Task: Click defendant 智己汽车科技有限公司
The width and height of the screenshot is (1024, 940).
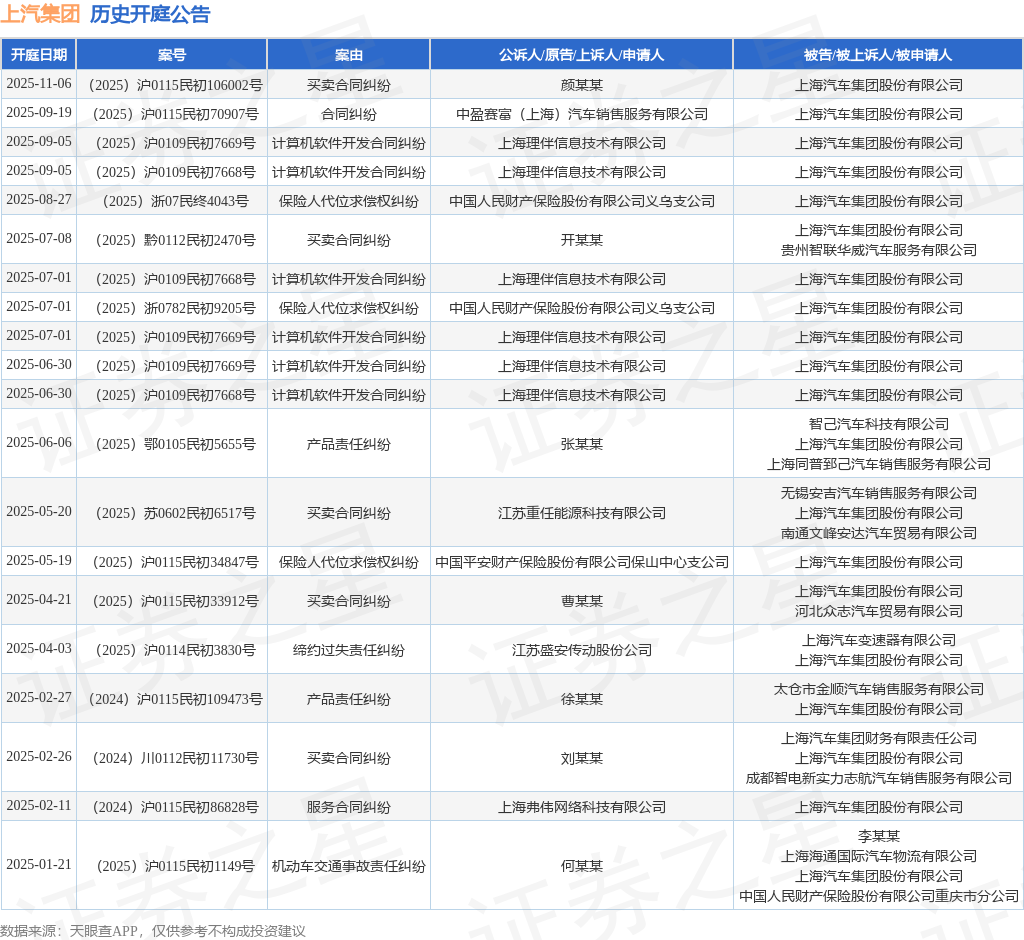Action: click(878, 424)
